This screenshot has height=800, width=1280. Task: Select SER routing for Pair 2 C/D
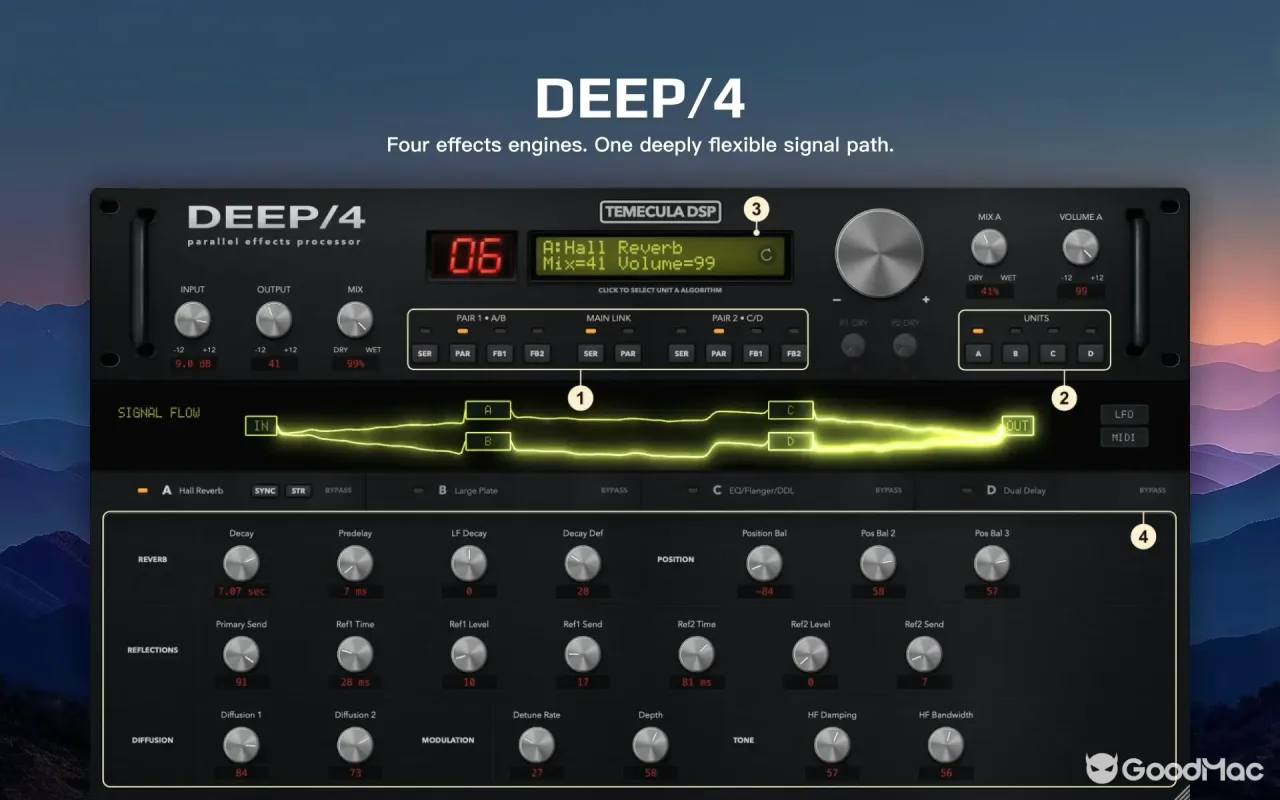681,353
